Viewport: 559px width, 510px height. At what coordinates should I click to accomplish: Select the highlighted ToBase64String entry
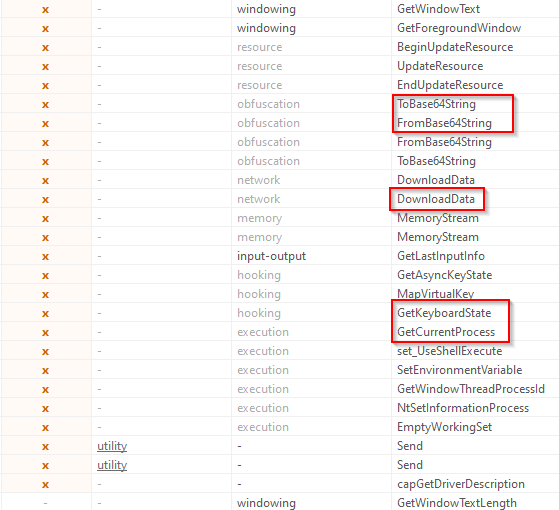(x=436, y=104)
